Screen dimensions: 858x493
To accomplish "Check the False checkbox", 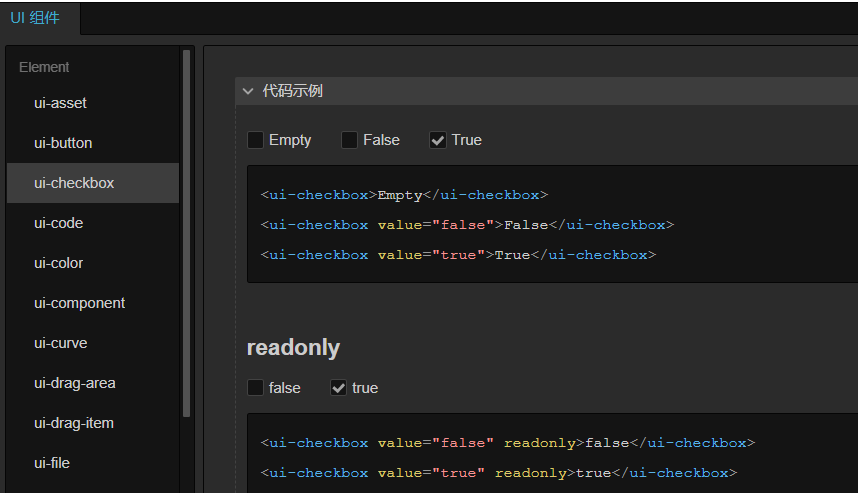I will 349,140.
